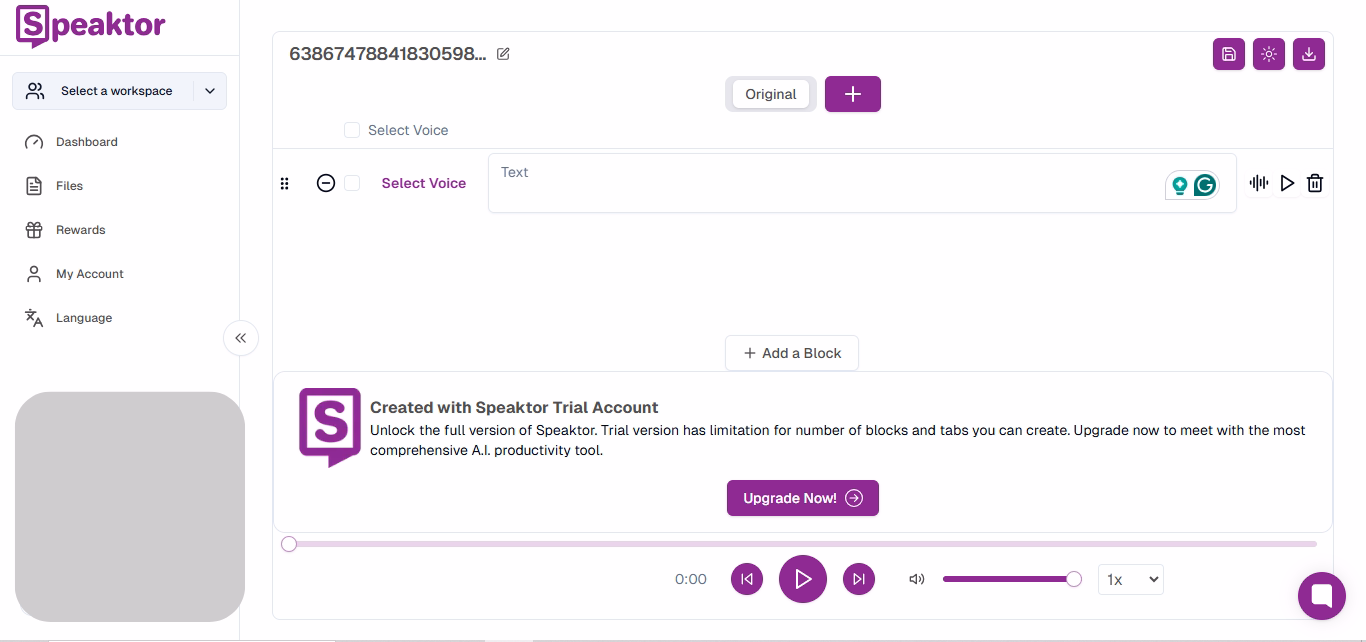Screen dimensions: 1366x642
Task: Grab the block drag handle dots
Action: pyautogui.click(x=285, y=183)
